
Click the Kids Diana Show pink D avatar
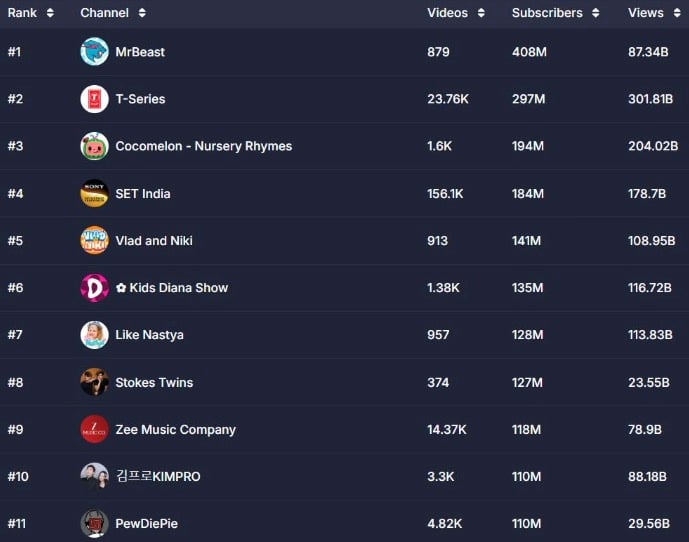[x=94, y=287]
